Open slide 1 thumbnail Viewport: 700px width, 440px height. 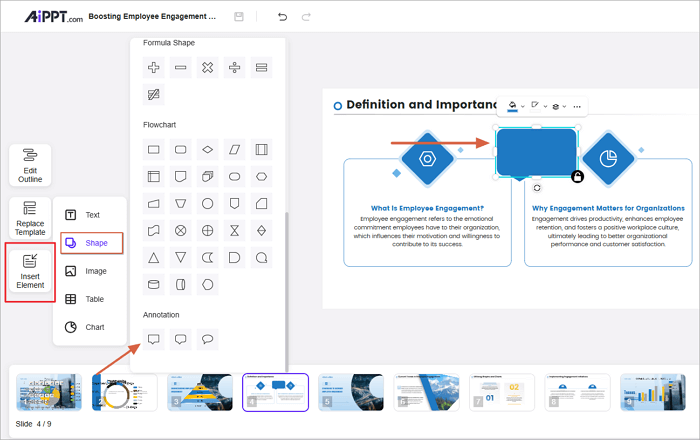(49, 392)
